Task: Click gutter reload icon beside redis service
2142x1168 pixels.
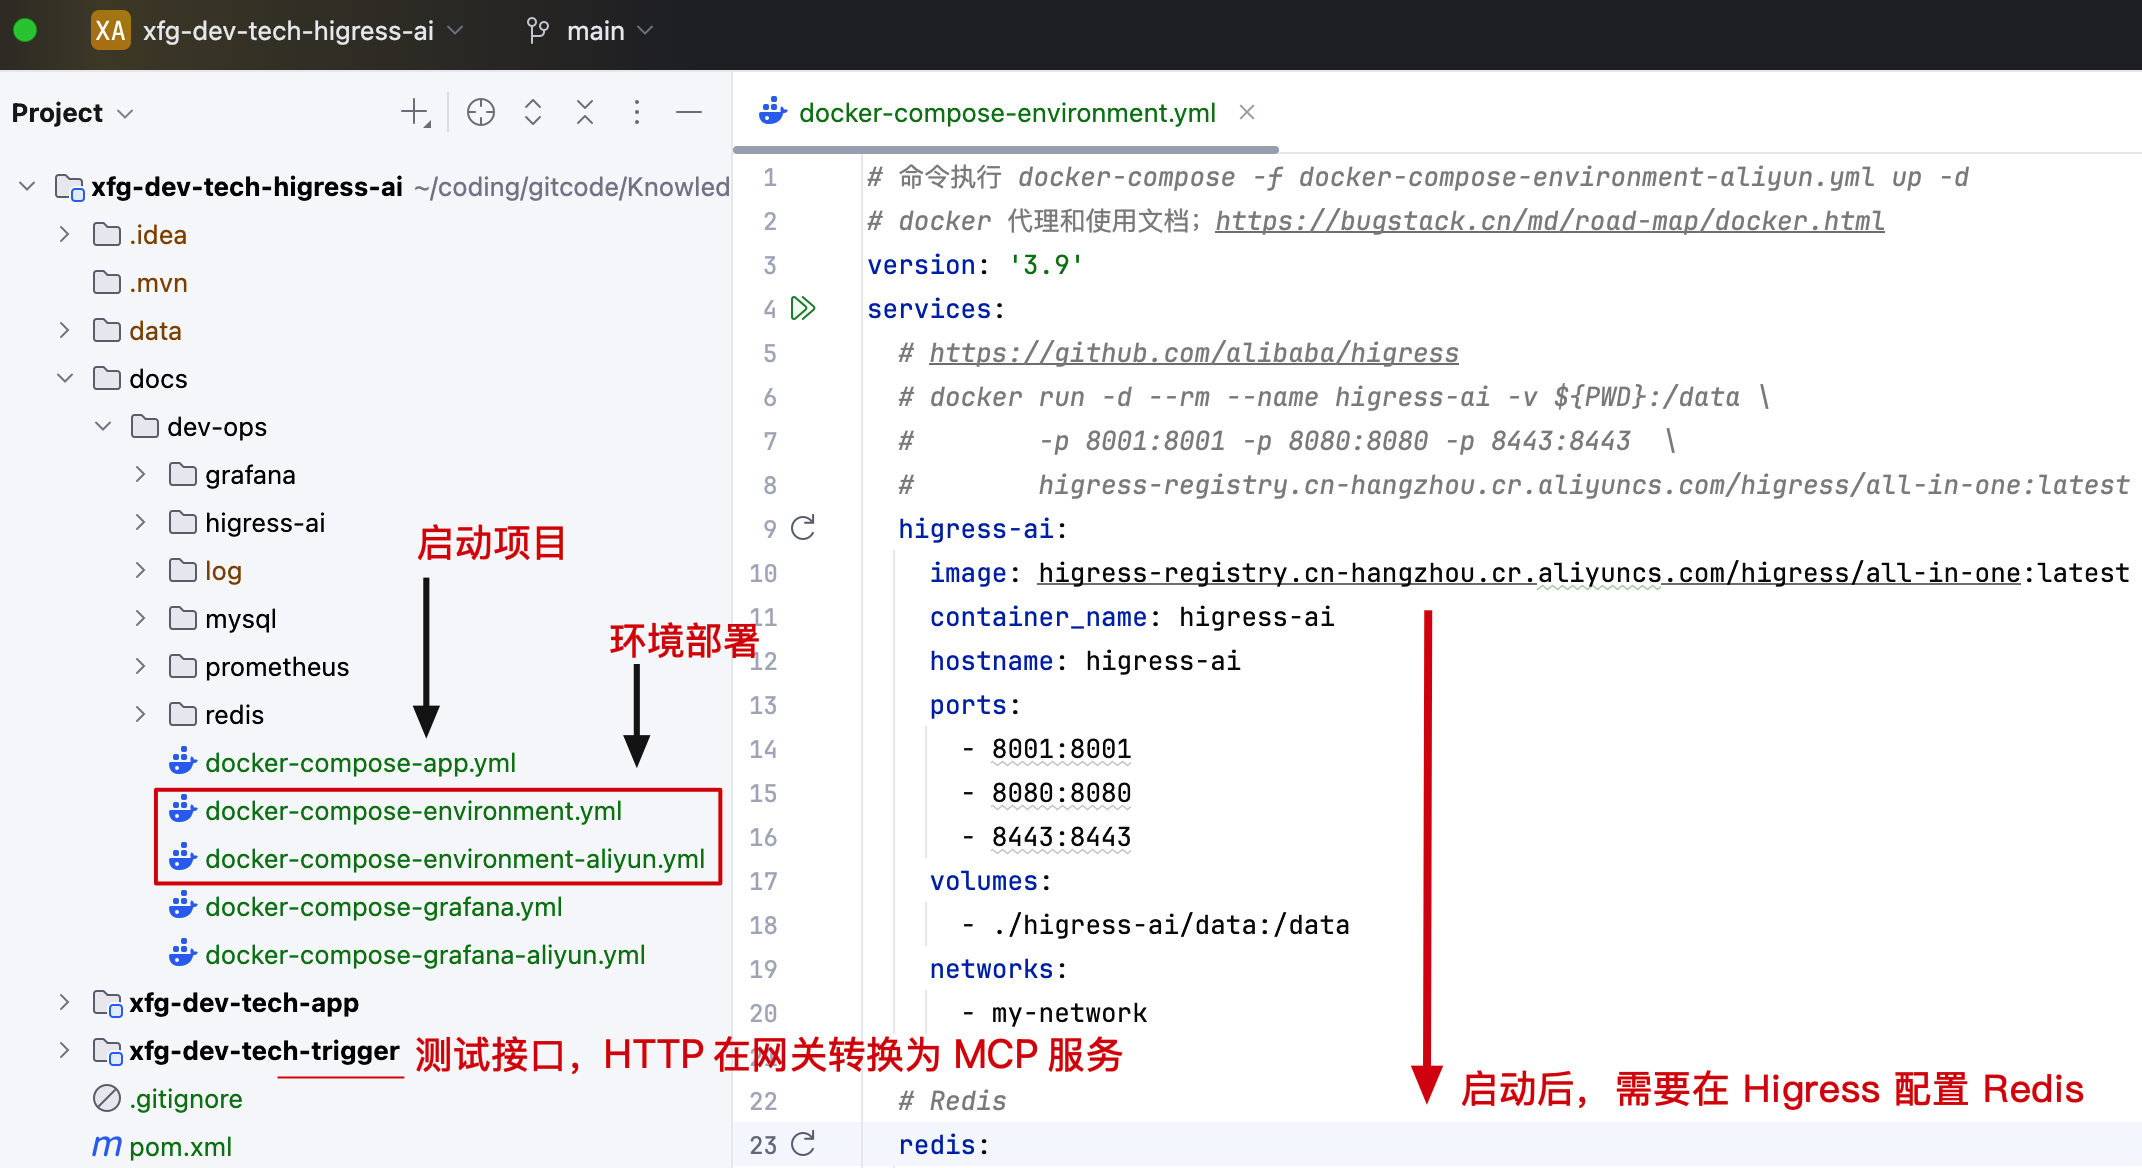Action: pyautogui.click(x=803, y=1144)
